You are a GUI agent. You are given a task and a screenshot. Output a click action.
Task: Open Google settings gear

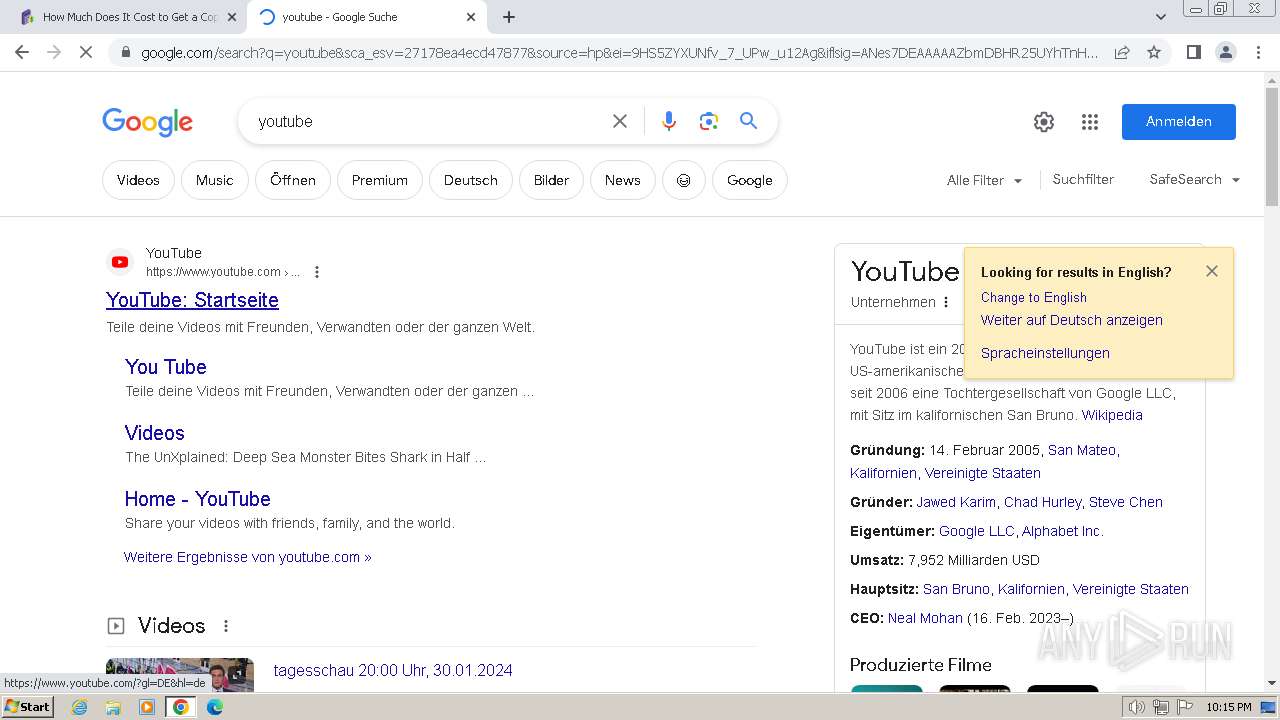[x=1044, y=122]
